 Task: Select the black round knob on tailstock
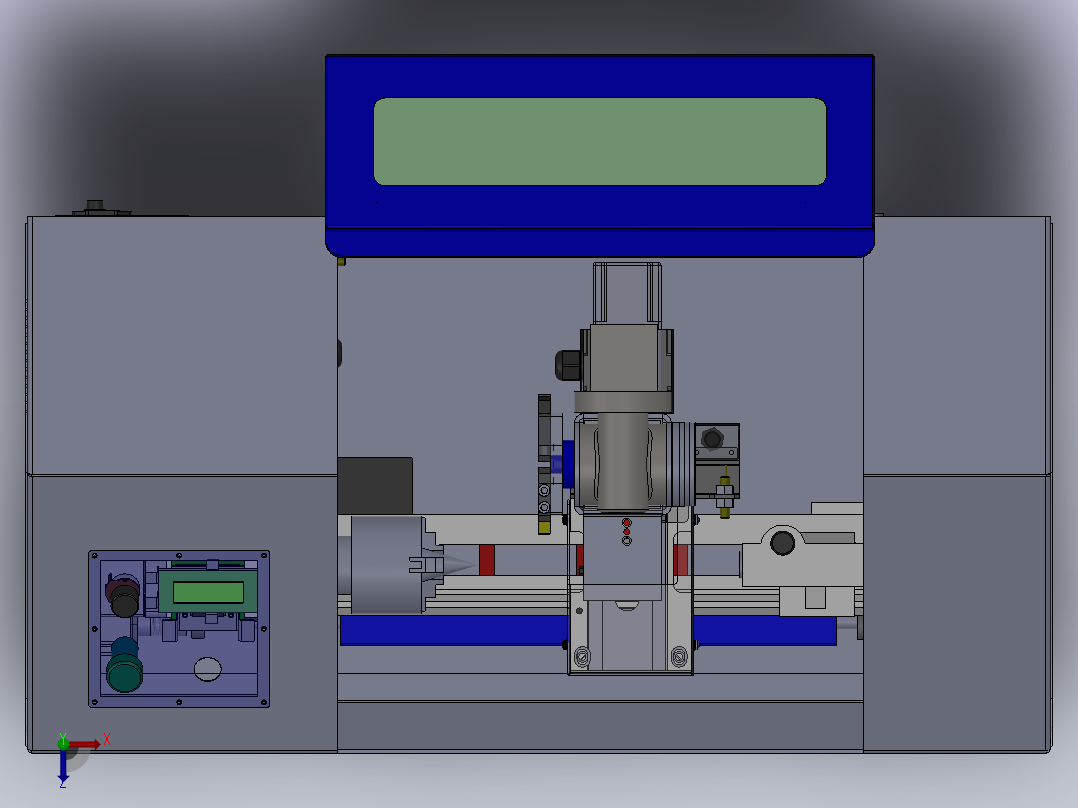click(x=782, y=543)
